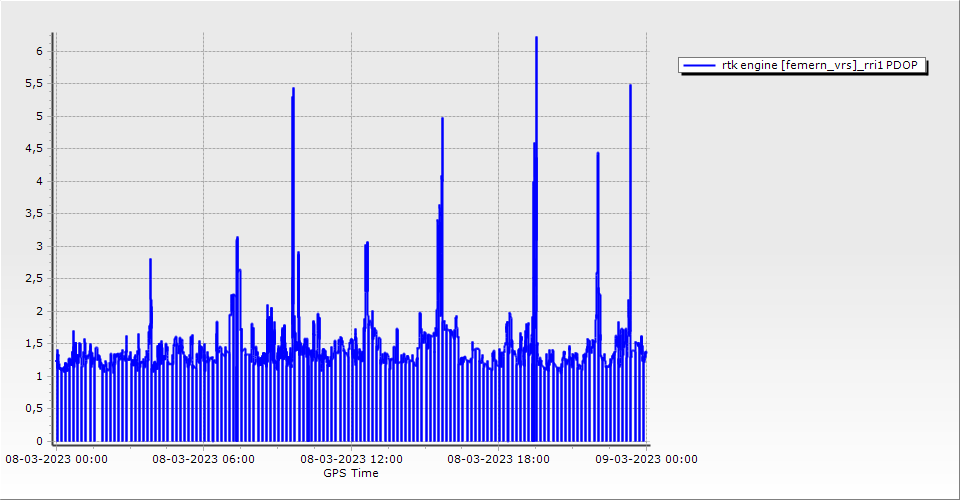Click the GPS Time axis title
960x500 pixels.
[350, 473]
